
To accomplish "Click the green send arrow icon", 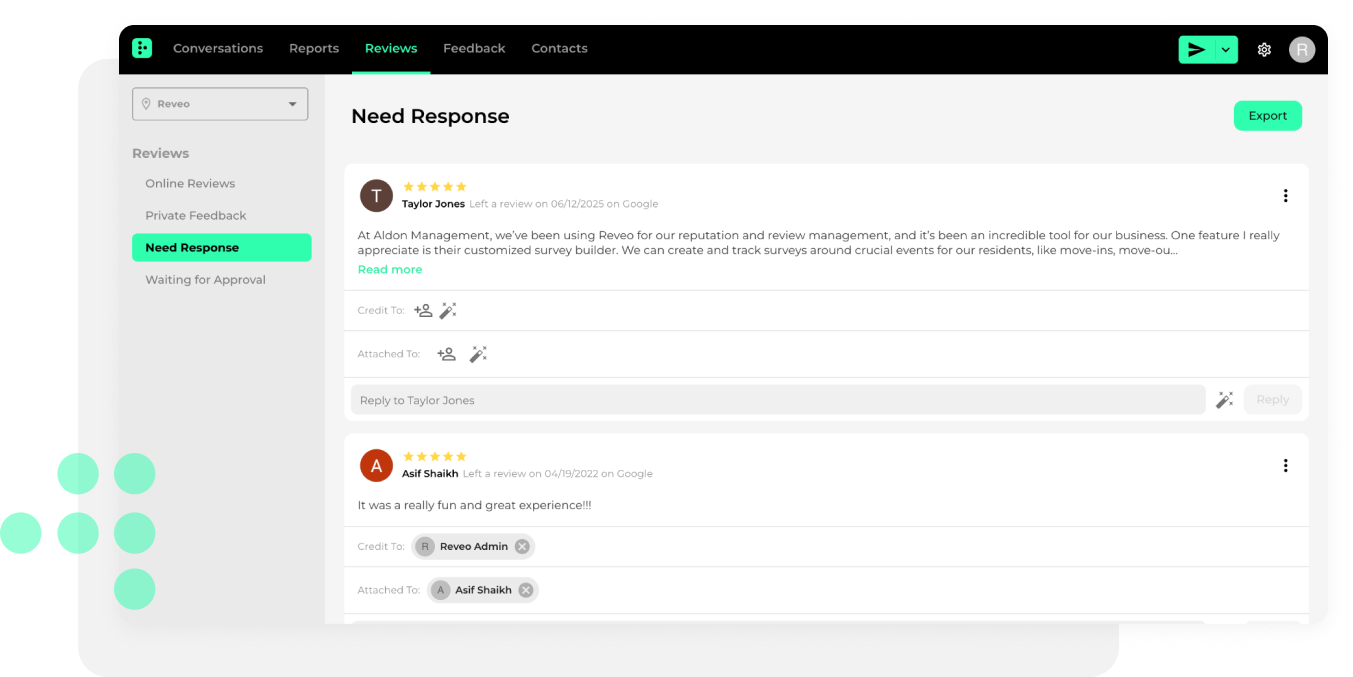I will 1196,50.
